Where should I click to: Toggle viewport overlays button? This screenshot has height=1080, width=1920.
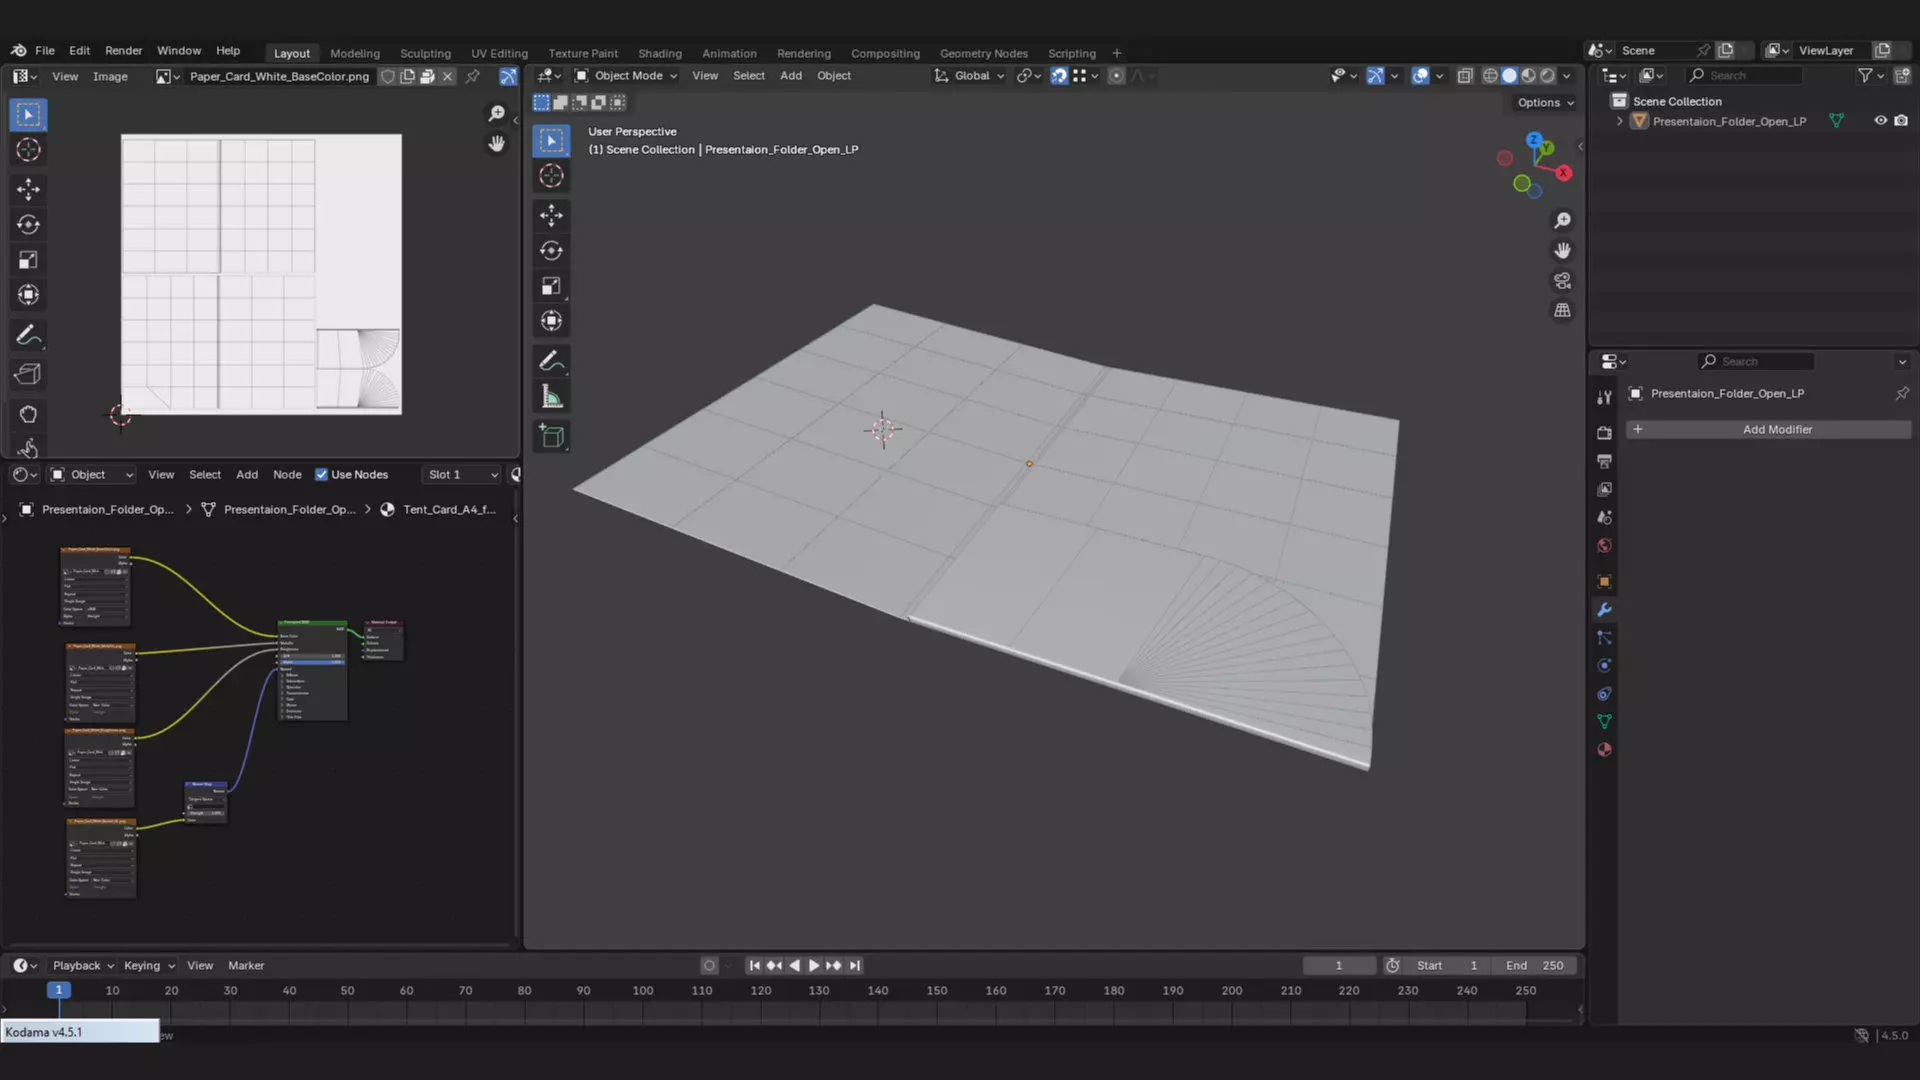pos(1420,76)
